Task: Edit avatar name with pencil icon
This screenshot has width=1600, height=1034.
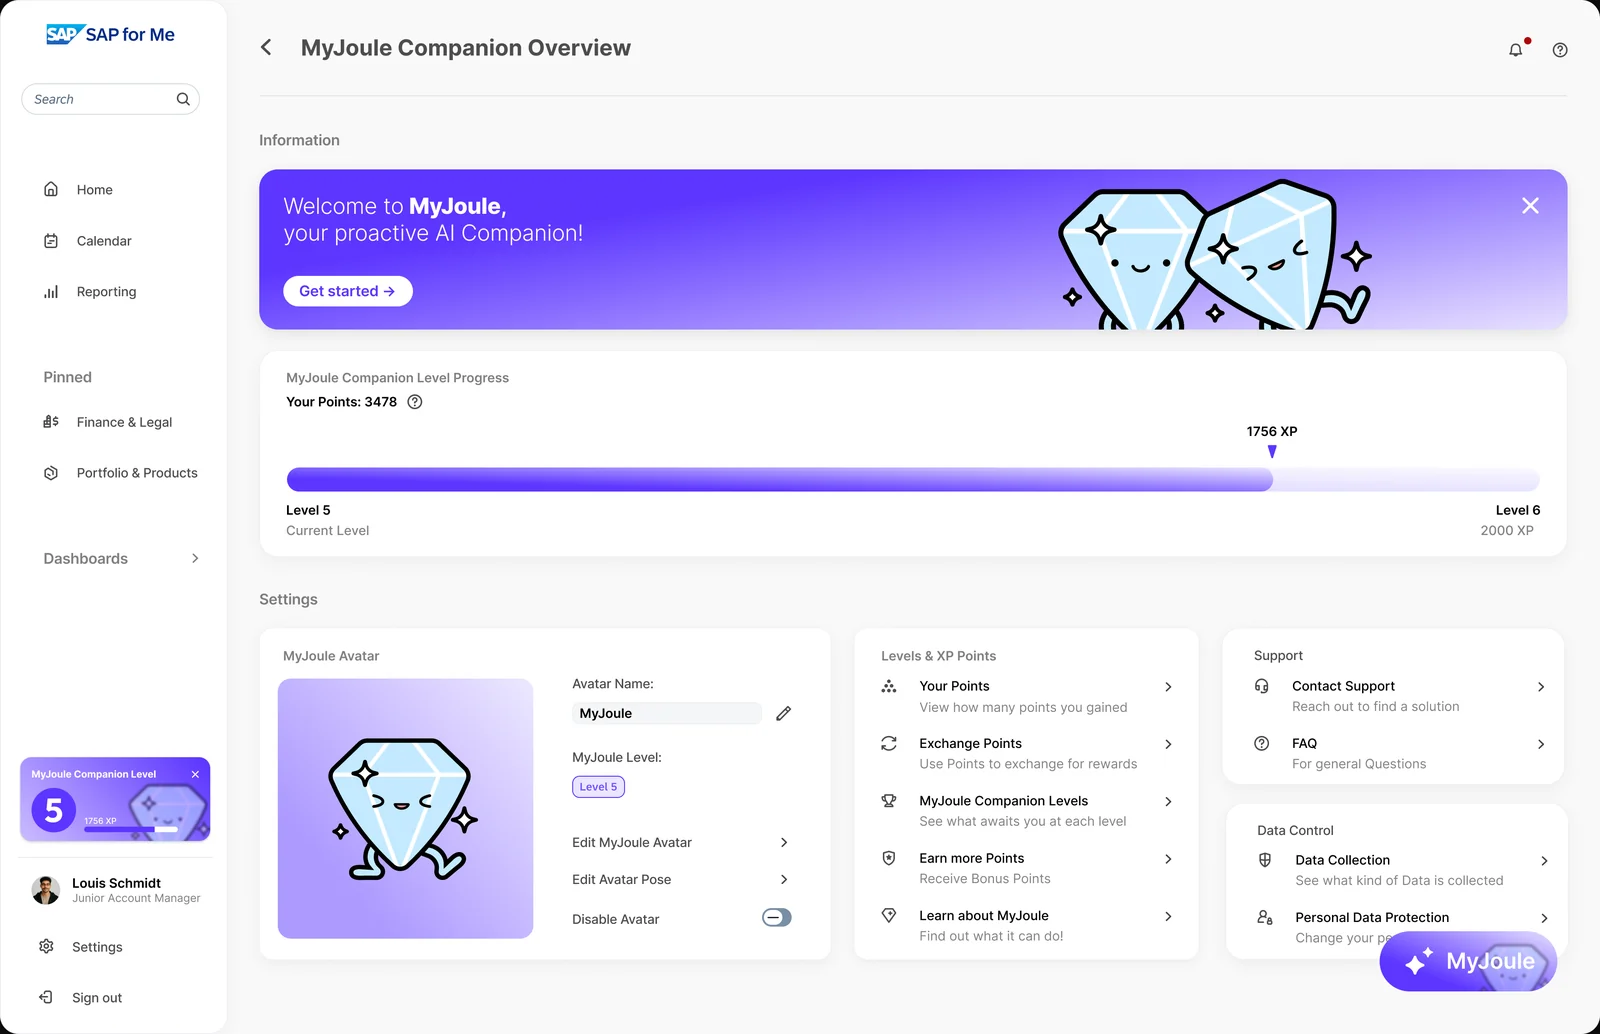Action: pos(784,713)
